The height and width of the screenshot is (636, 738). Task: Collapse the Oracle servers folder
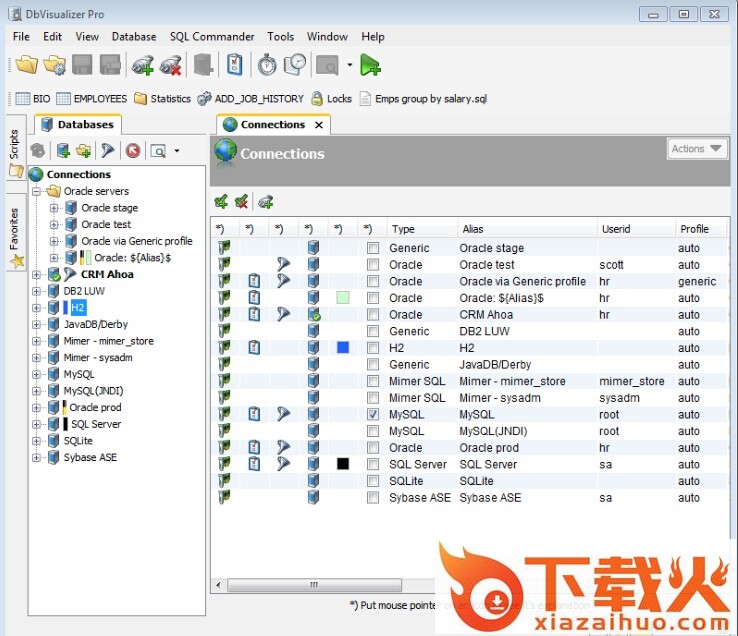36,192
